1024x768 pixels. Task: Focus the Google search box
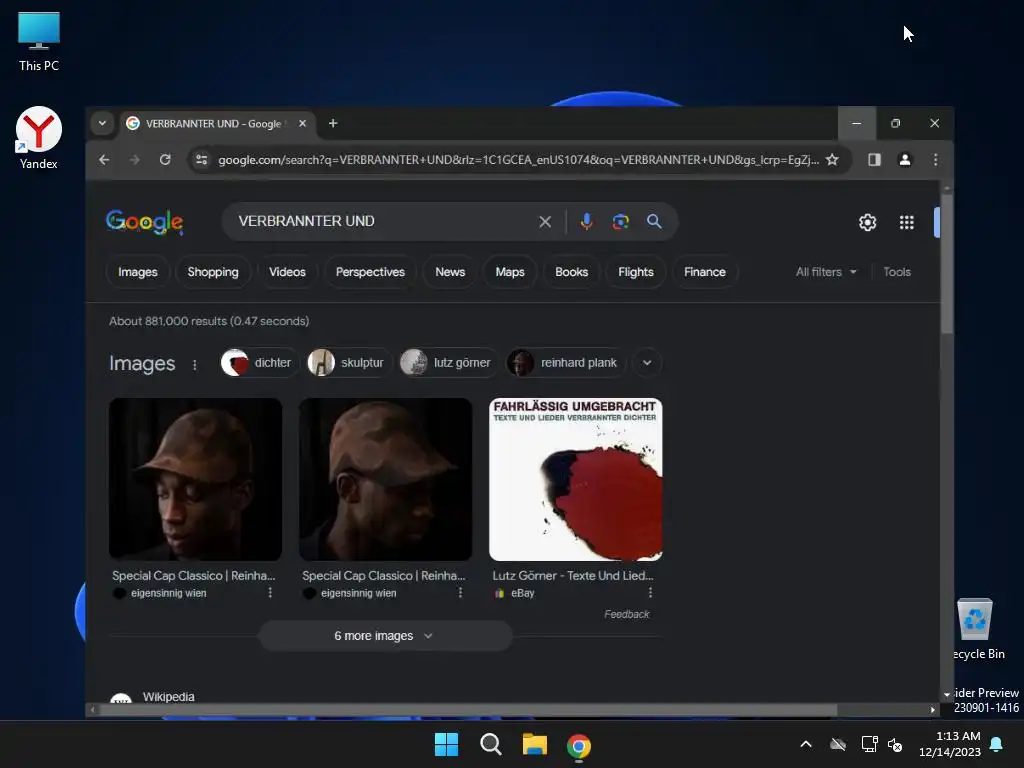coord(385,221)
